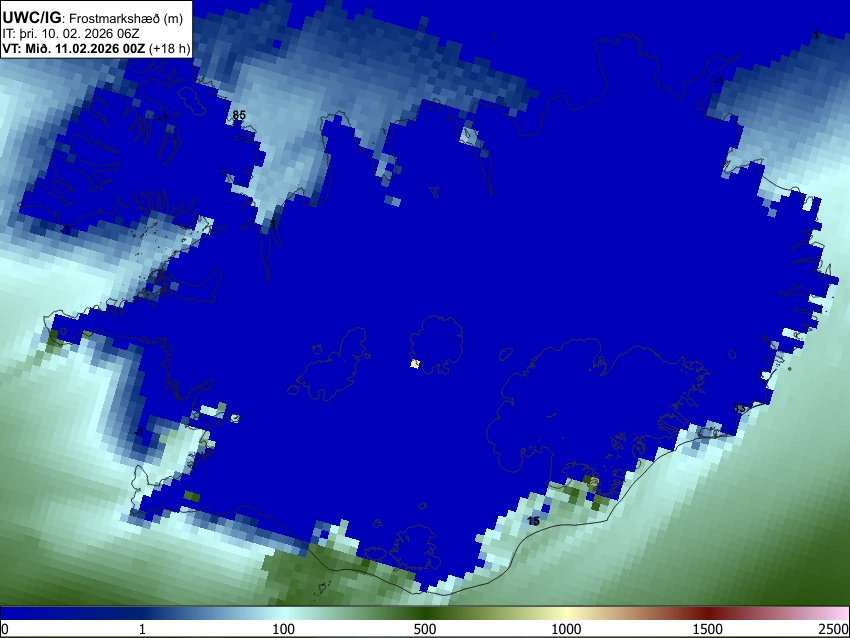
Task: Click the "2500" label on the color scale
Action: click(x=835, y=629)
